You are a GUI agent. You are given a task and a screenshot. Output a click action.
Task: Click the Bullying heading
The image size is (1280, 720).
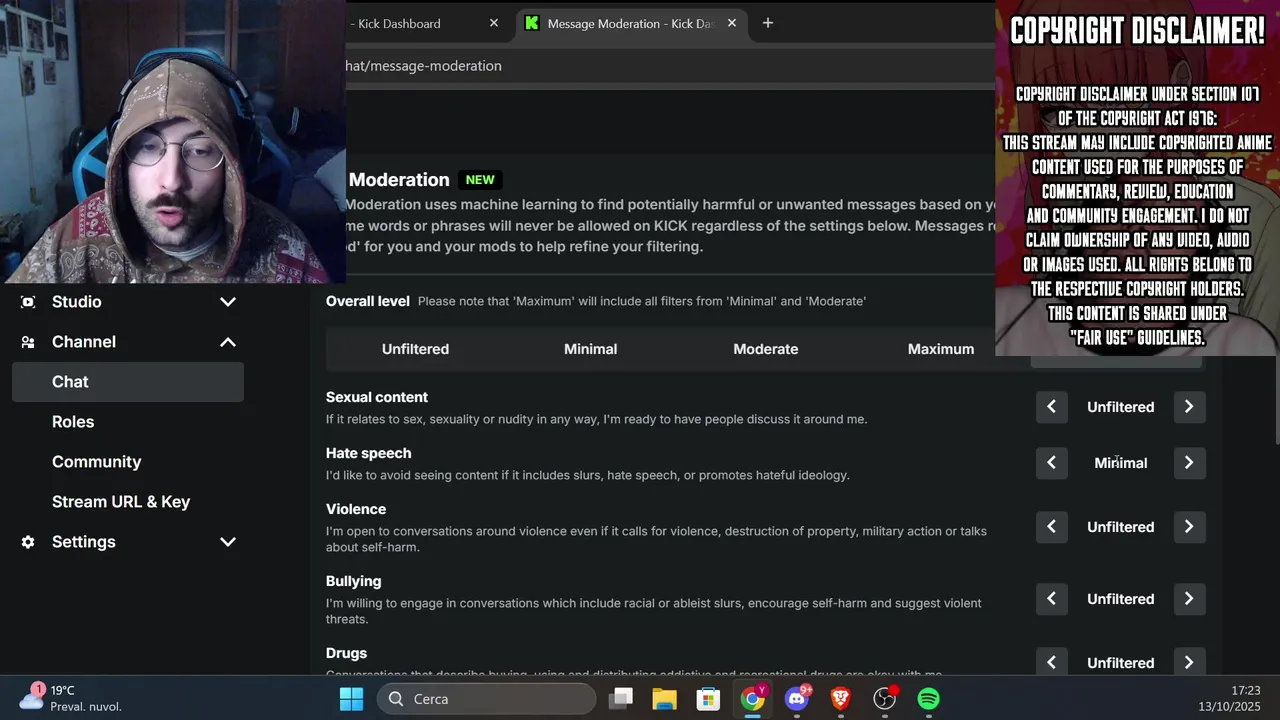point(353,581)
